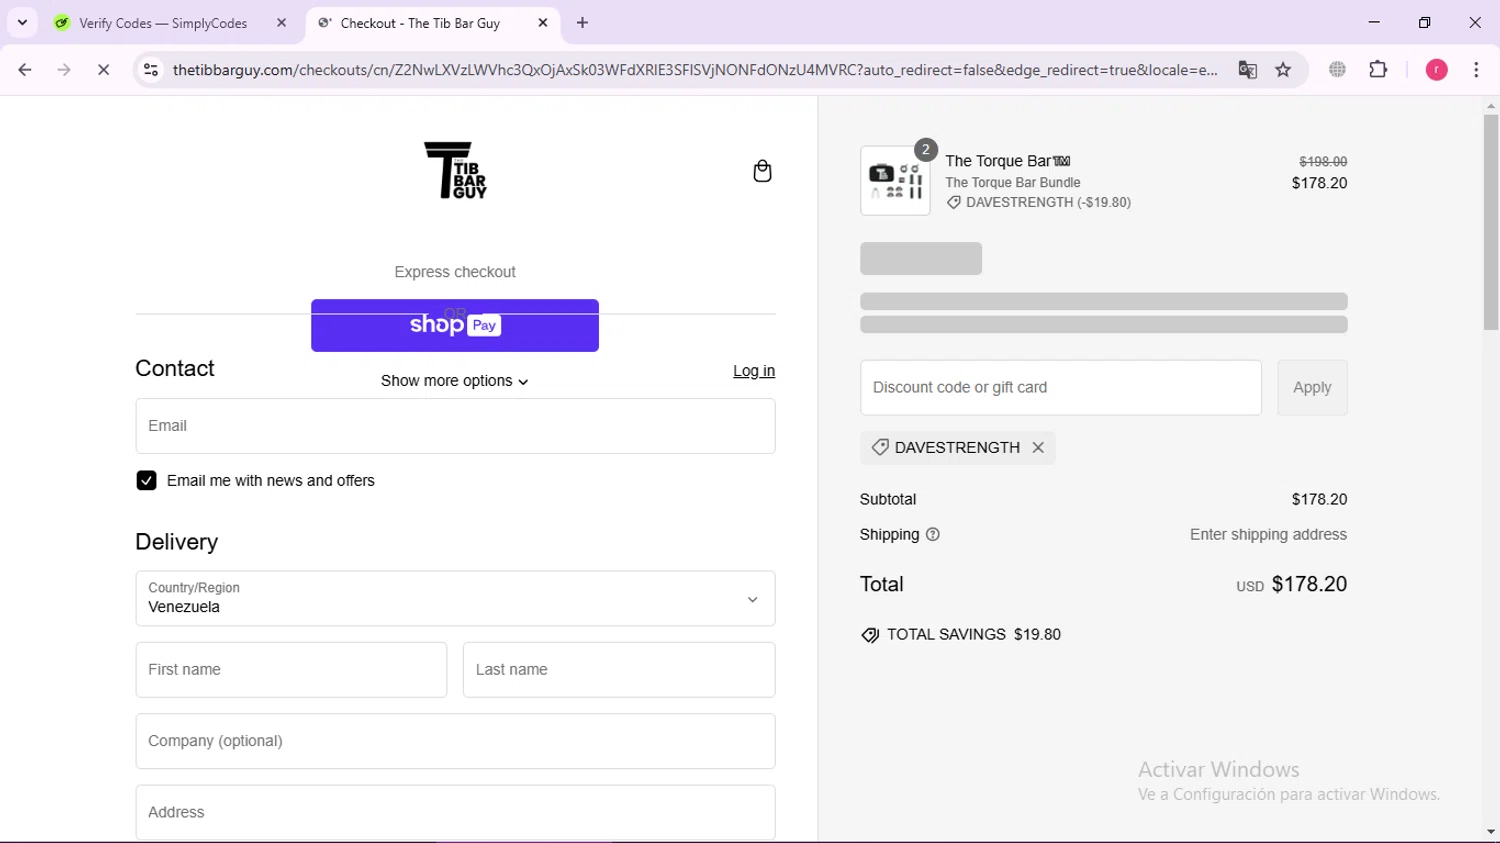The width and height of the screenshot is (1500, 843).
Task: Focus the First name field
Action: coord(291,670)
